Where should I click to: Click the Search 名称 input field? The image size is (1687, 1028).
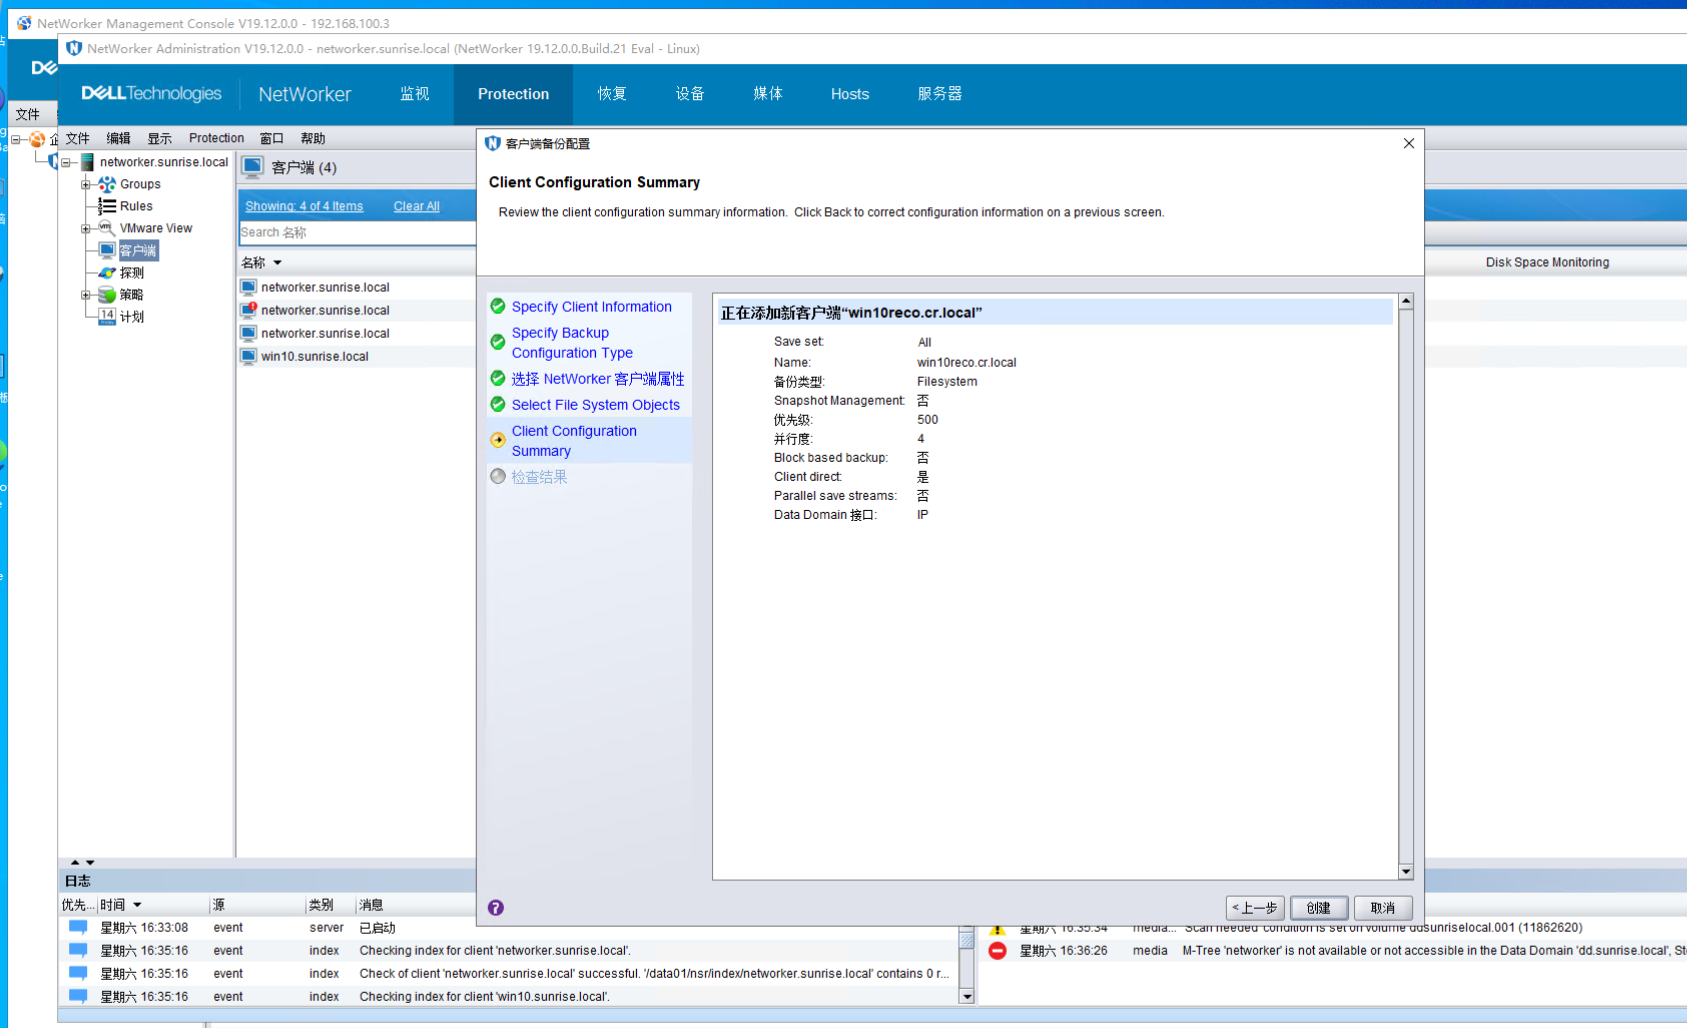[357, 232]
